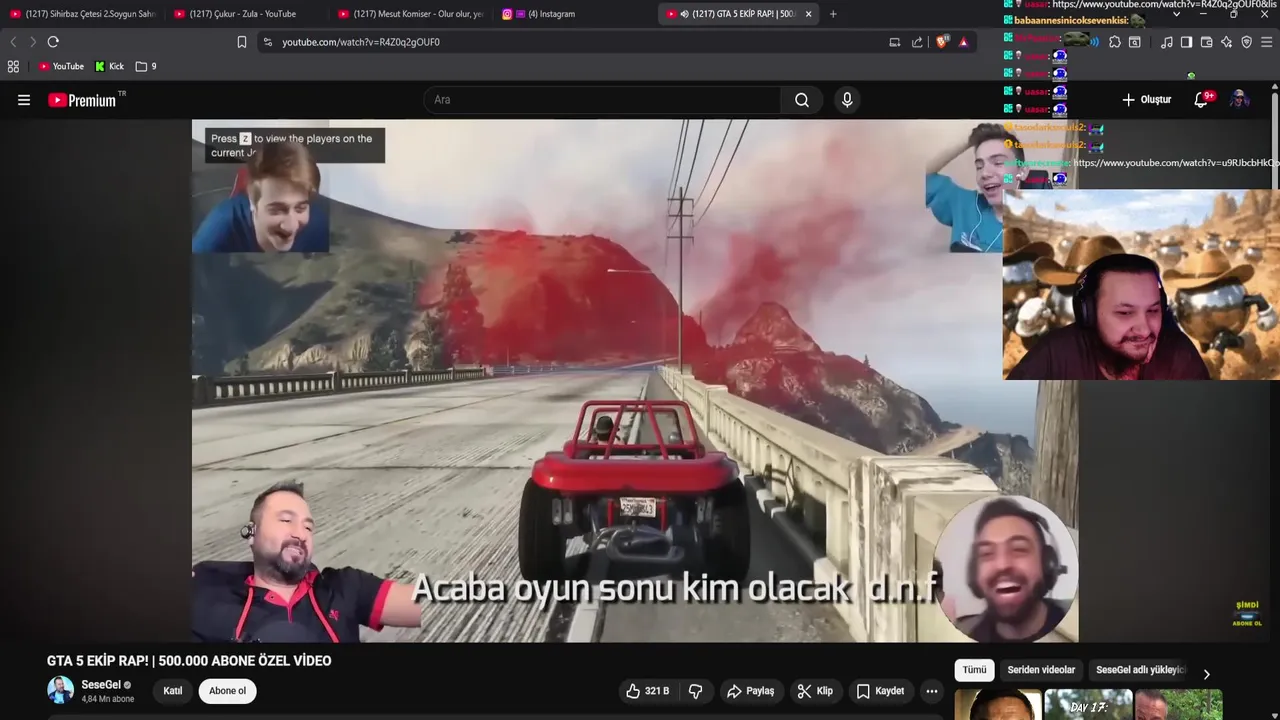Screen dimensions: 1280x720
Task: Reload the page
Action: (53, 42)
